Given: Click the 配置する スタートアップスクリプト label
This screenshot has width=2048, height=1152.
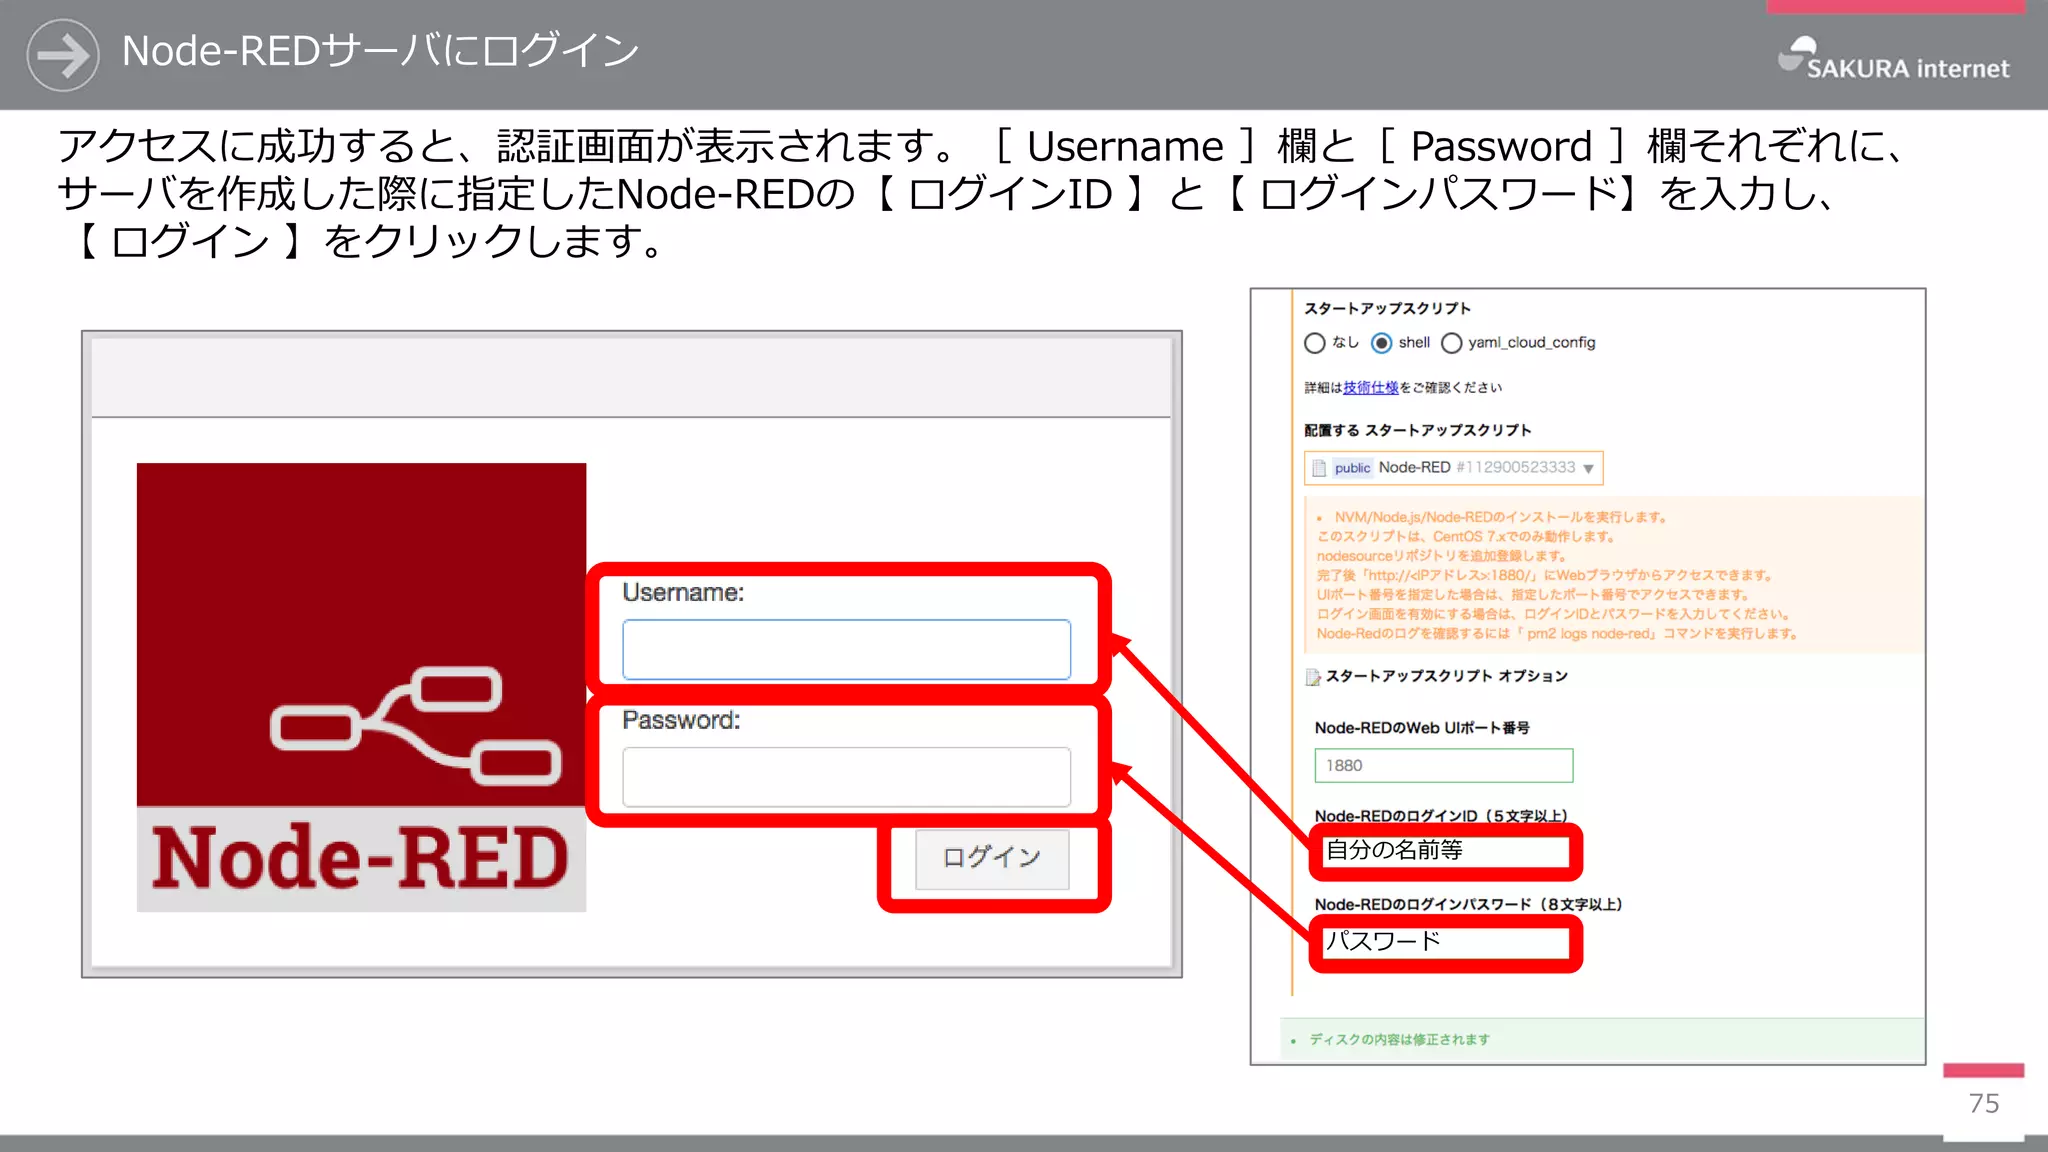Looking at the screenshot, I should coord(1417,431).
